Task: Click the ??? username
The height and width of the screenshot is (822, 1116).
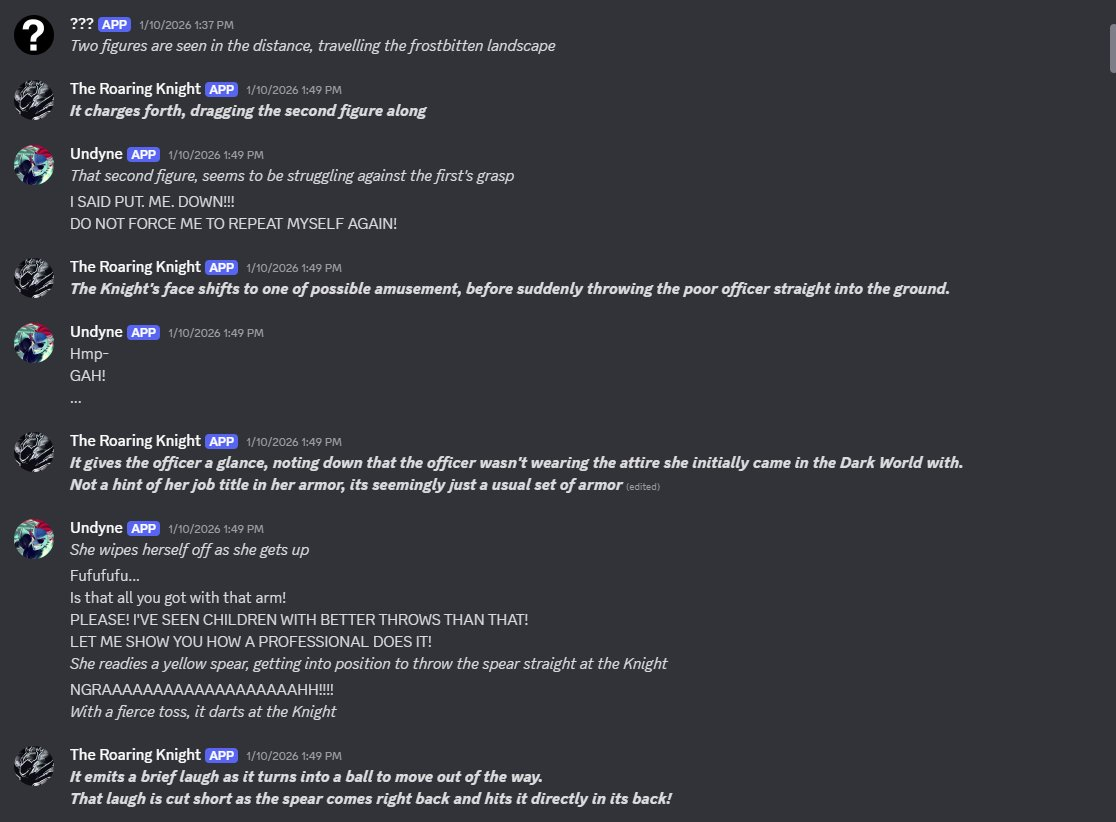Action: [x=81, y=24]
